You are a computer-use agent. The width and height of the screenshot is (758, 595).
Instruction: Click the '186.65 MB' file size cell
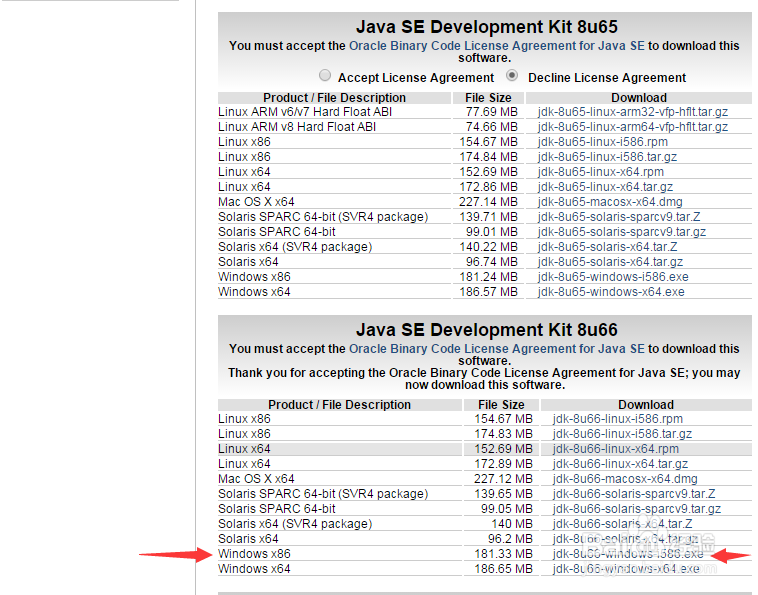pos(501,569)
